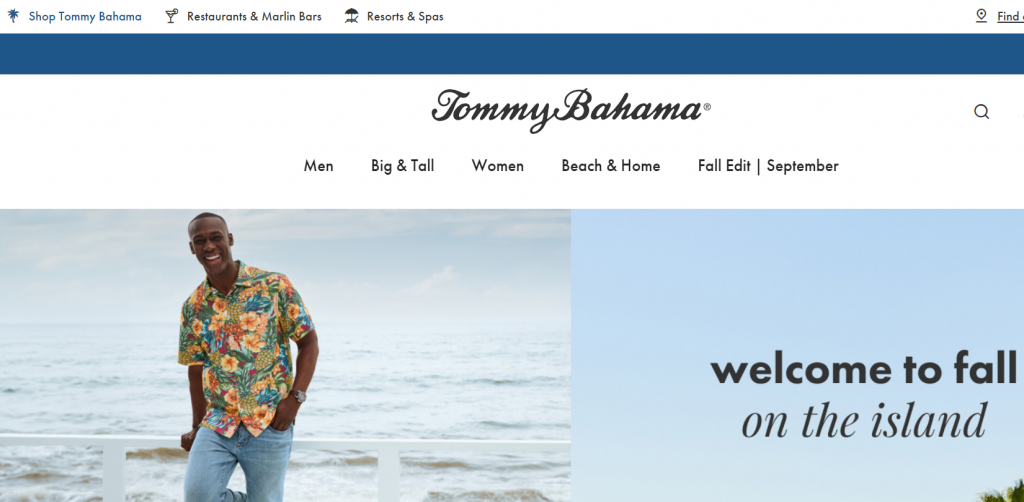Click the cocktail glass icon for Restaurants
1024x502 pixels.
pos(171,16)
